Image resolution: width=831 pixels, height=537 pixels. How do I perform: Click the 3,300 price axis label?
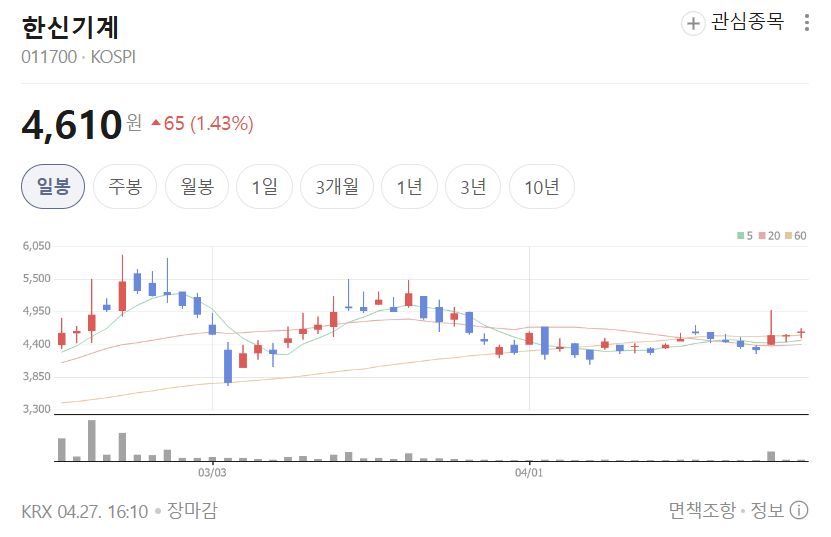tap(37, 409)
